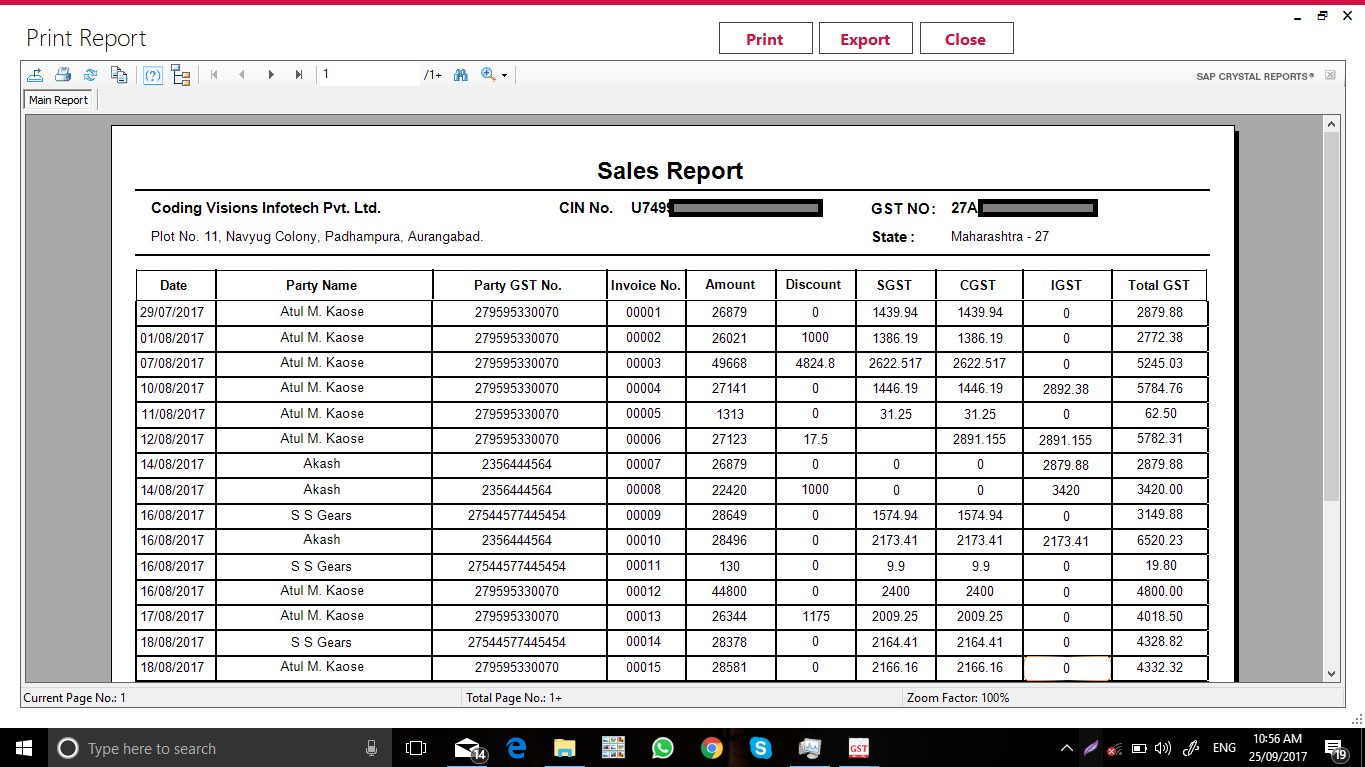
Task: Toggle mute via the volume tray icon
Action: (1163, 747)
